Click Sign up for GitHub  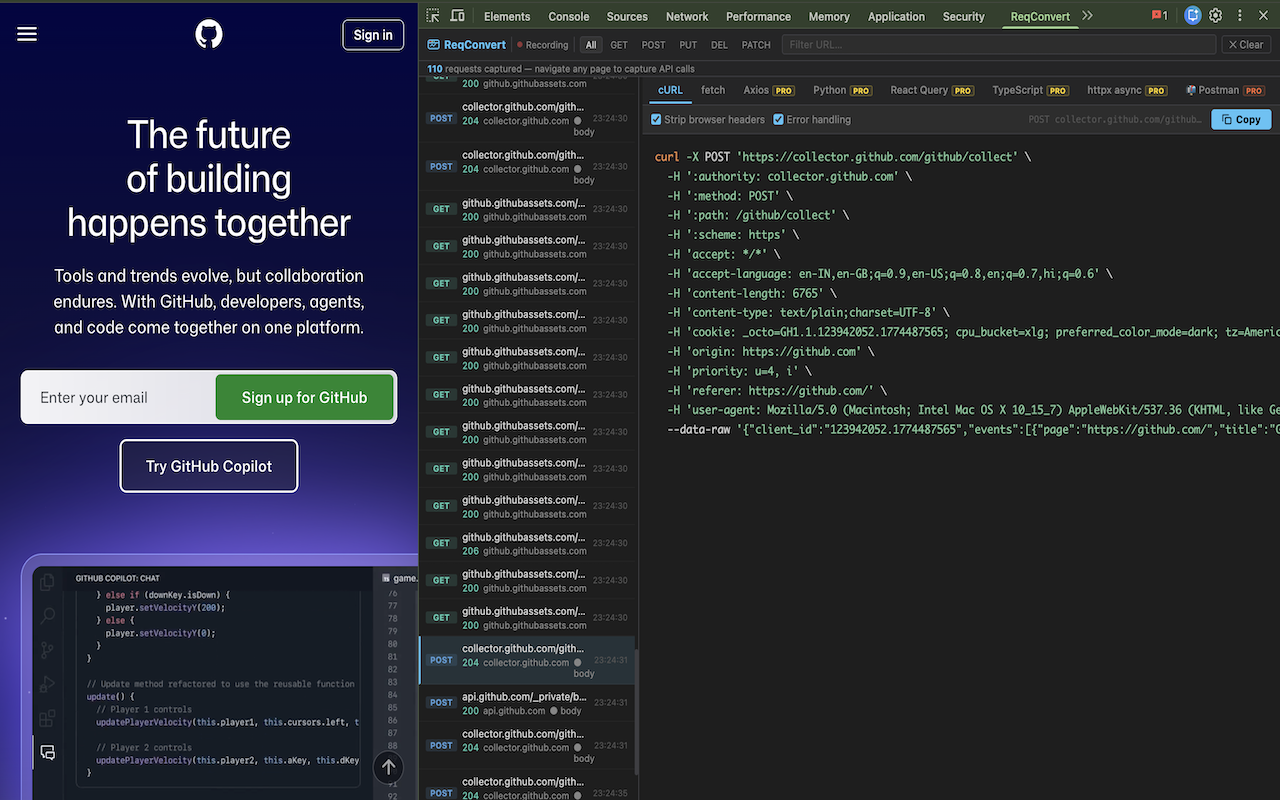(304, 397)
